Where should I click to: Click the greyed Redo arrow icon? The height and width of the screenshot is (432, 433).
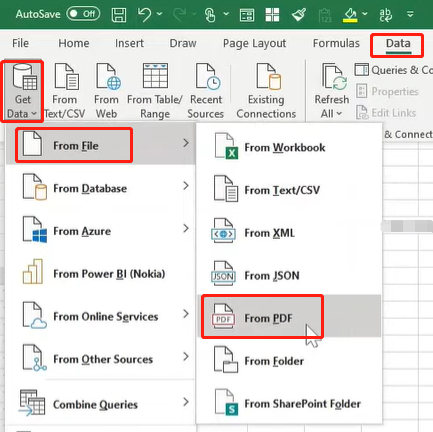tap(179, 14)
